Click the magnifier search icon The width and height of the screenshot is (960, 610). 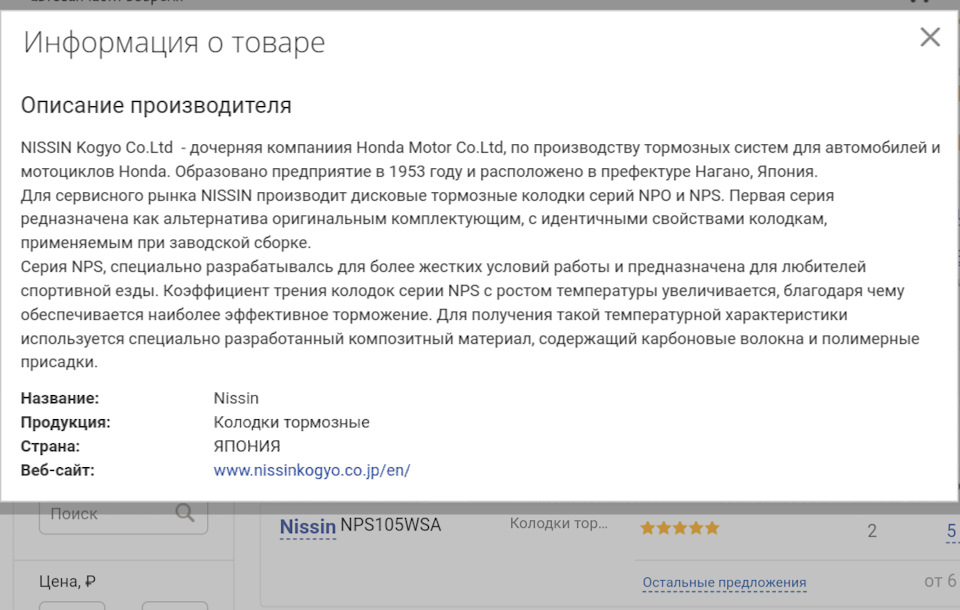coord(185,513)
